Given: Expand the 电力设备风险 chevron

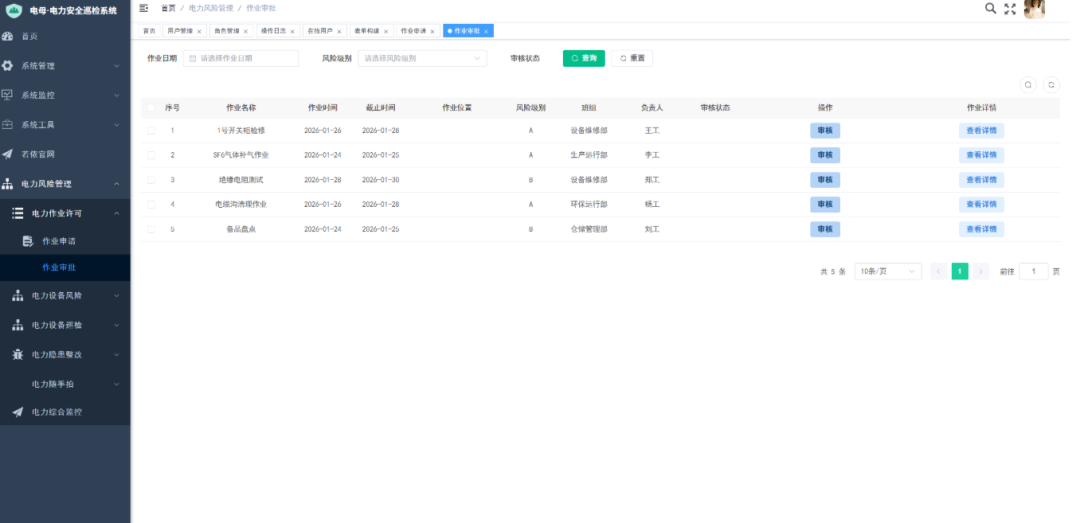Looking at the screenshot, I should coord(116,296).
